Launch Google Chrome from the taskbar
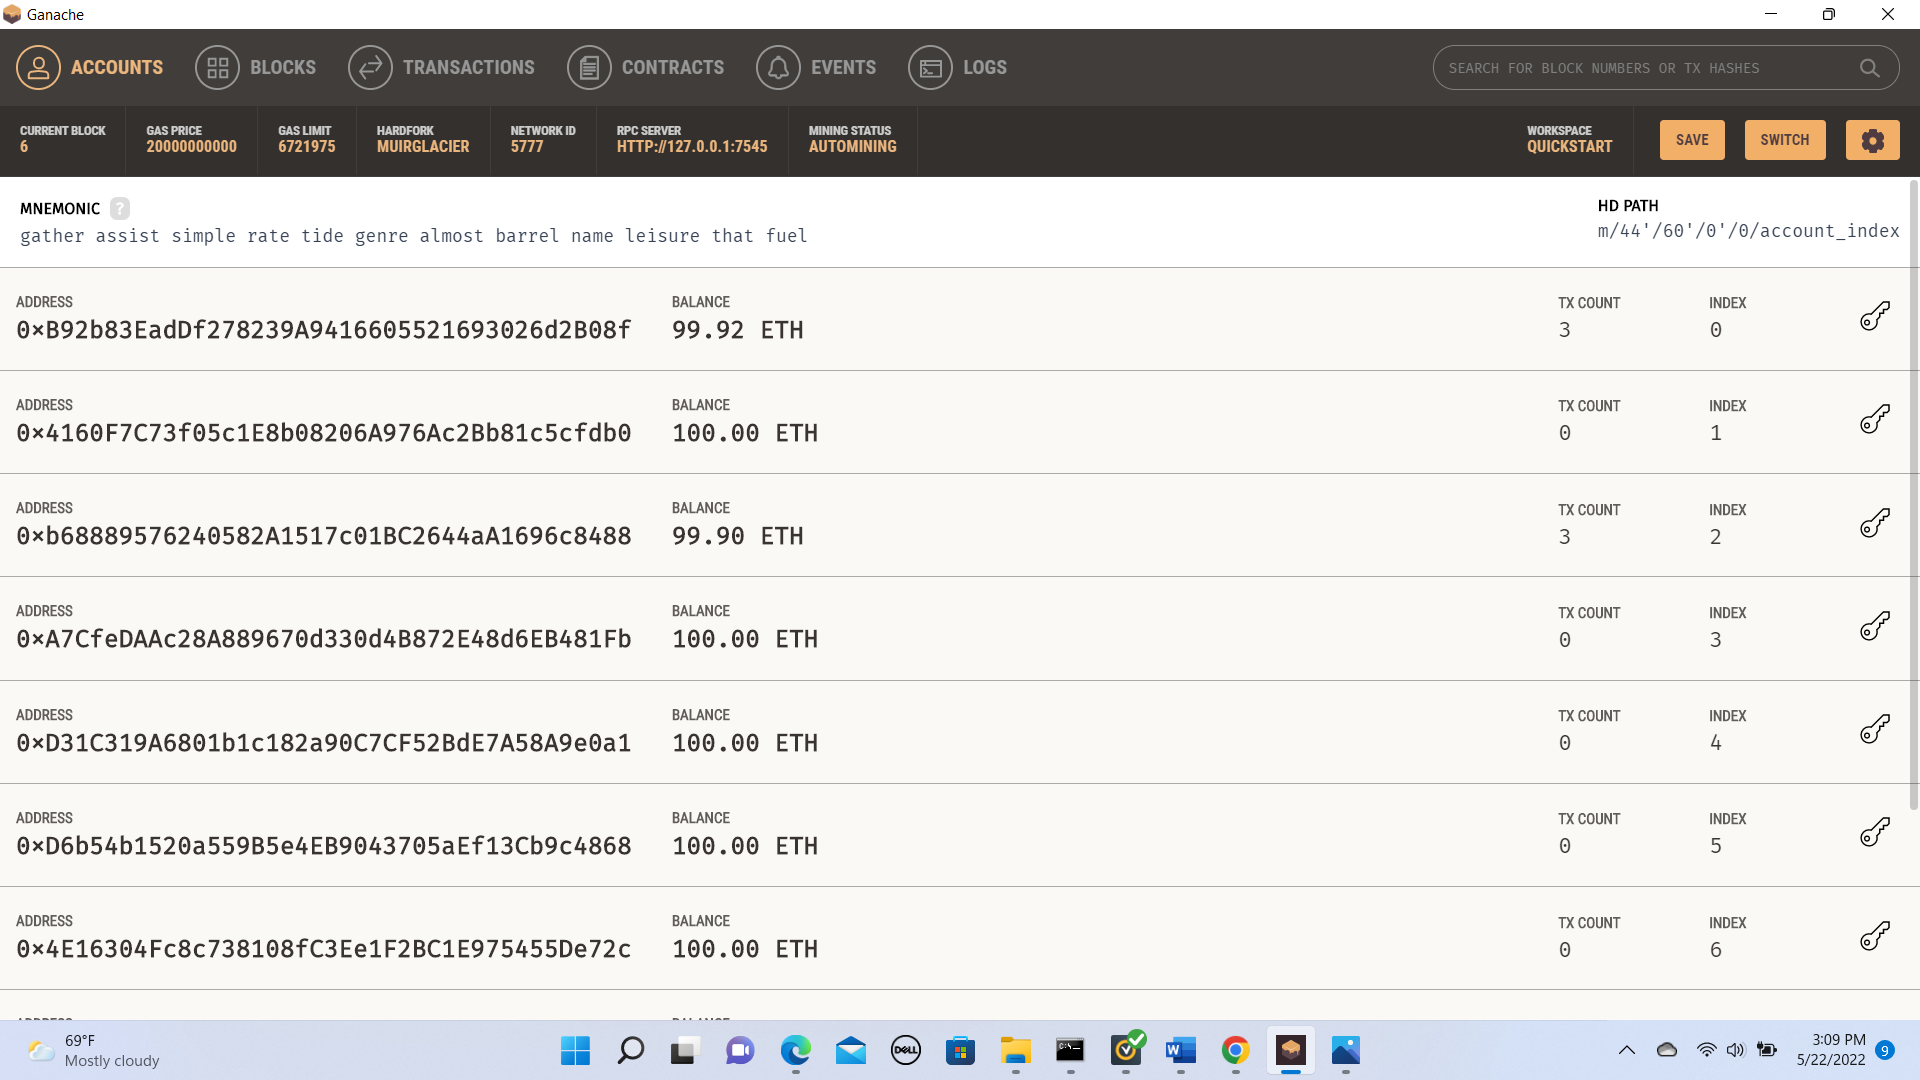This screenshot has height=1080, width=1920. pyautogui.click(x=1235, y=1052)
